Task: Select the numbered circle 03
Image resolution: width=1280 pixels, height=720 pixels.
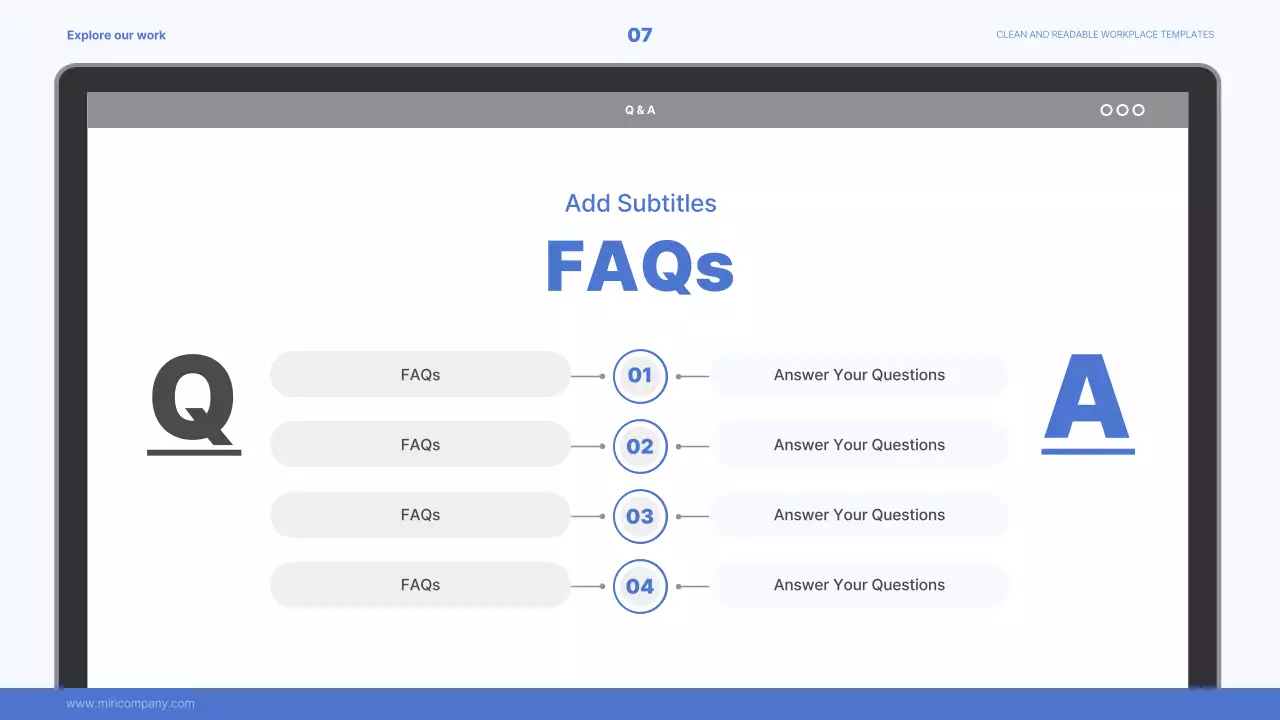Action: pyautogui.click(x=640, y=516)
